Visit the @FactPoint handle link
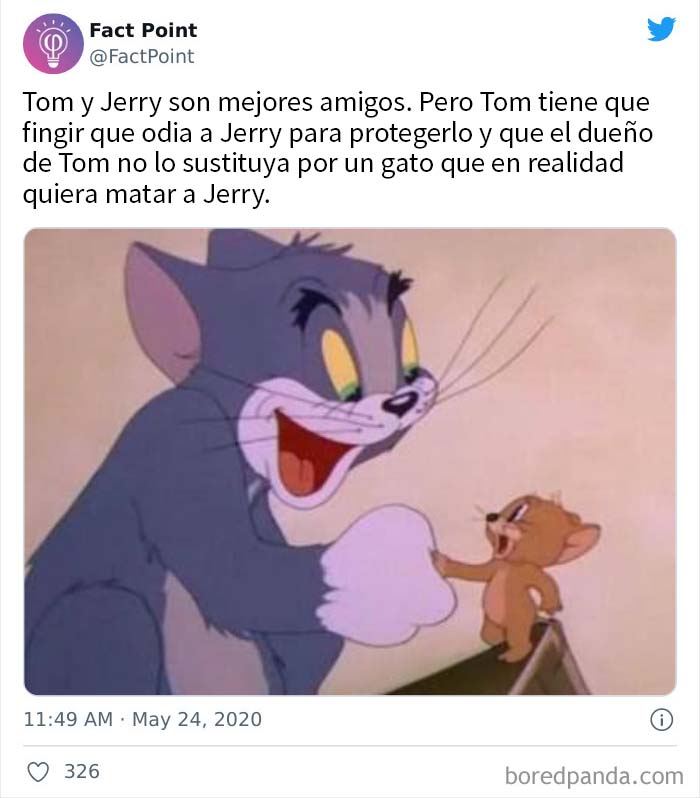700x798 pixels. [x=142, y=56]
